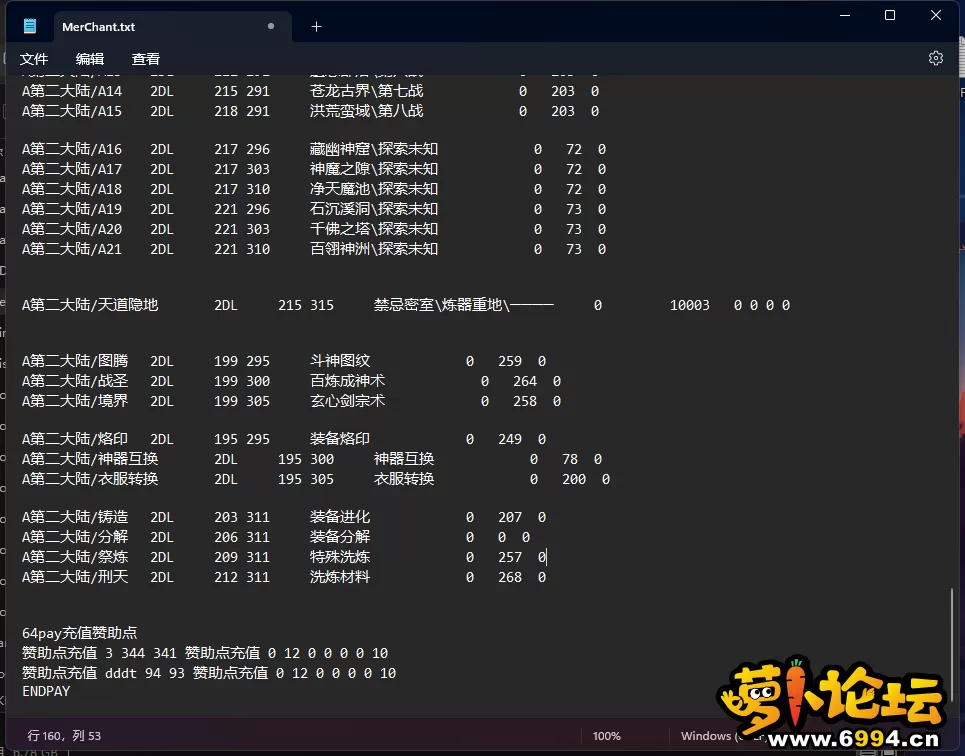This screenshot has height=756, width=965.
Task: Click the vertical scrollbar thumb
Action: [x=951, y=645]
